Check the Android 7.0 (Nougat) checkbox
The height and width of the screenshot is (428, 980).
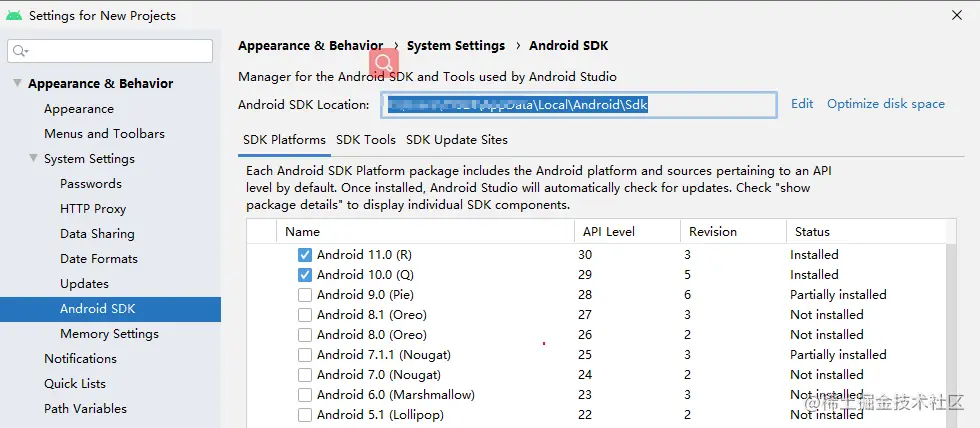[x=305, y=375]
